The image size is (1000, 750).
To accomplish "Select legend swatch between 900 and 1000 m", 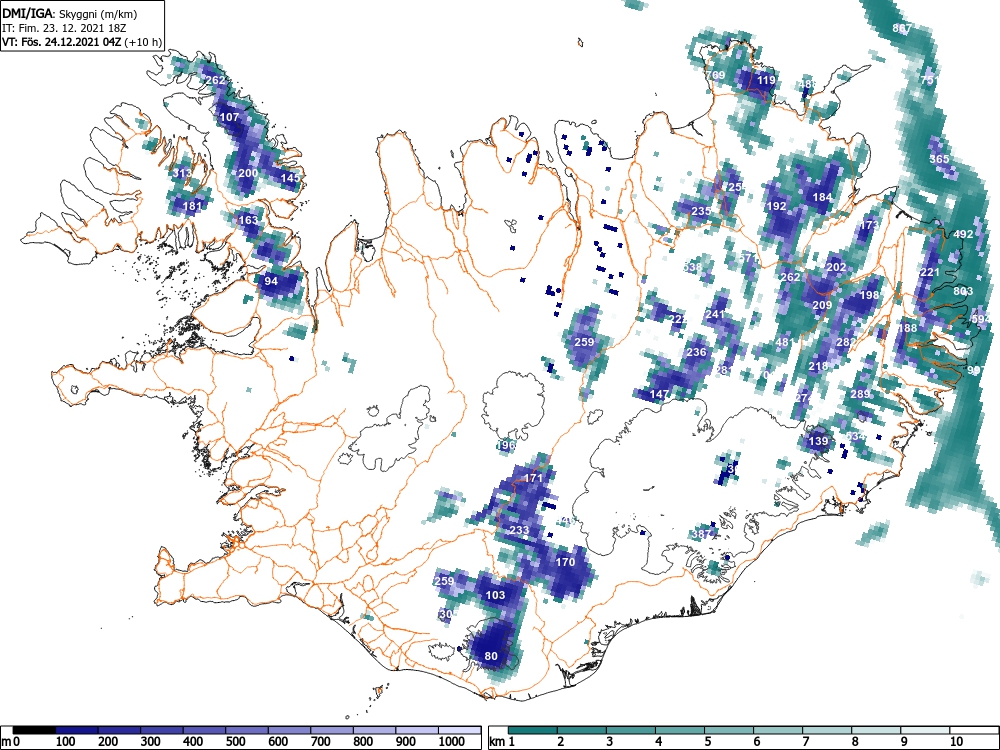I will 417,730.
